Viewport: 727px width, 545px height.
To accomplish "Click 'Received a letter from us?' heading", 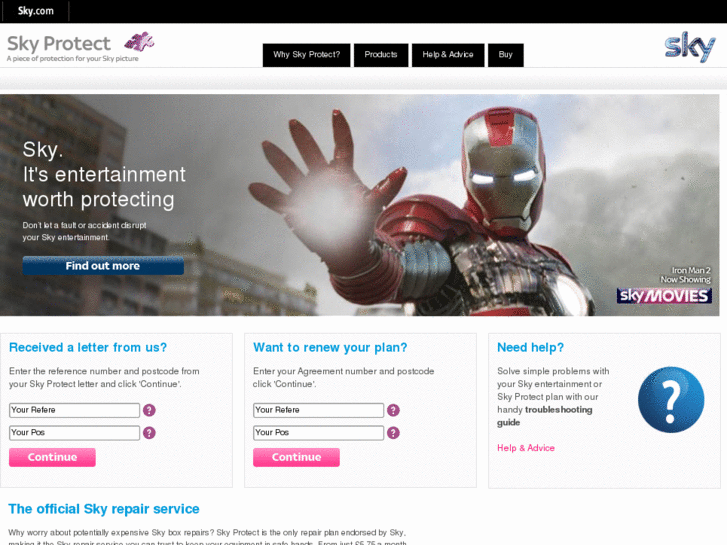I will click(88, 347).
